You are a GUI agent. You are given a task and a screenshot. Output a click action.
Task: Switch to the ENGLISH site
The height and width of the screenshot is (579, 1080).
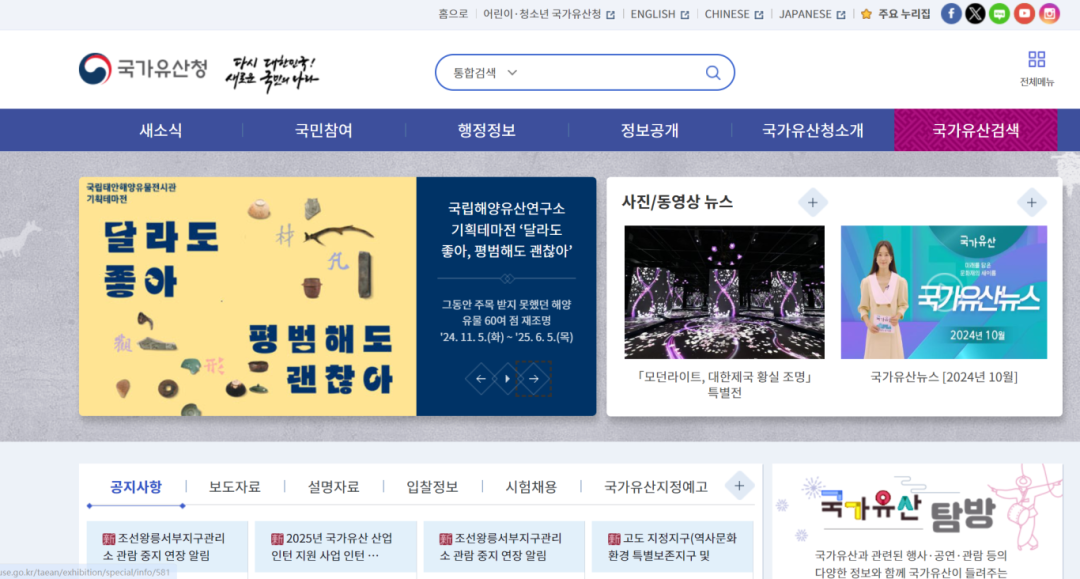pyautogui.click(x=659, y=14)
